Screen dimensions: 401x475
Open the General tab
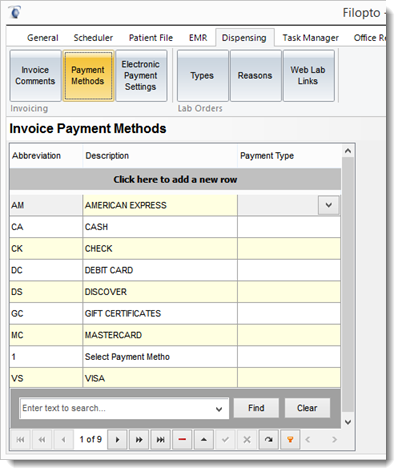43,38
